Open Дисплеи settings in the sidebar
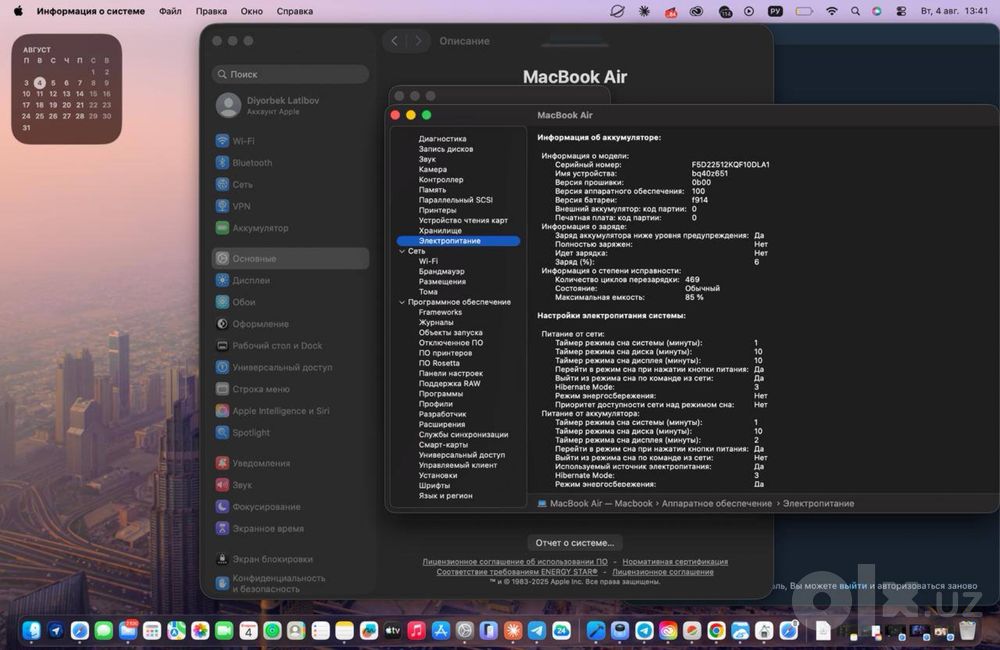This screenshot has width=1000, height=650. (x=242, y=280)
